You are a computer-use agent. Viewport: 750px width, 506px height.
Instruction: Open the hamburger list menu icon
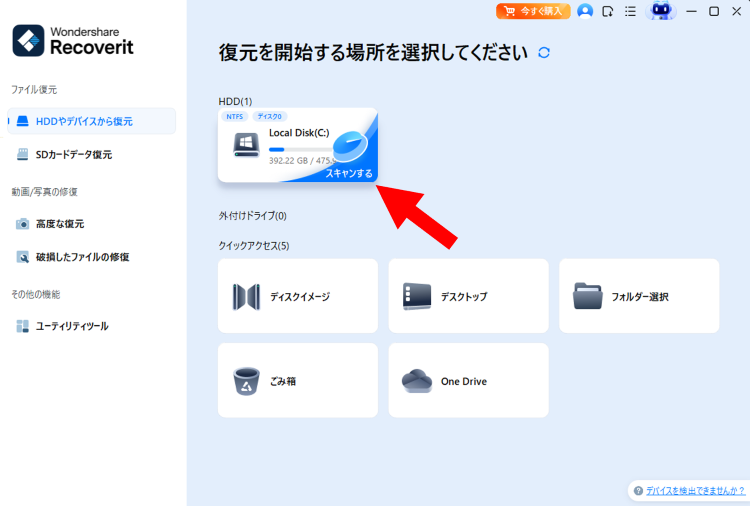630,11
